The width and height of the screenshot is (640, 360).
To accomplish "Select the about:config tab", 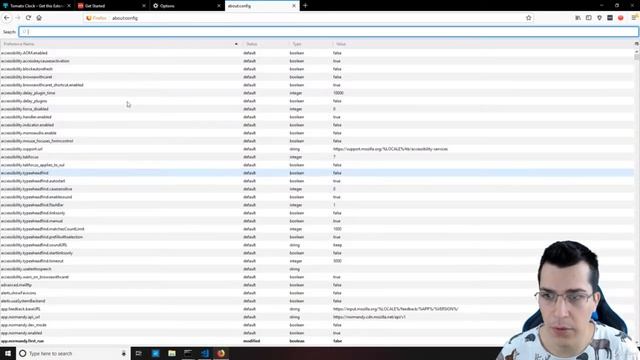I will coord(262,6).
